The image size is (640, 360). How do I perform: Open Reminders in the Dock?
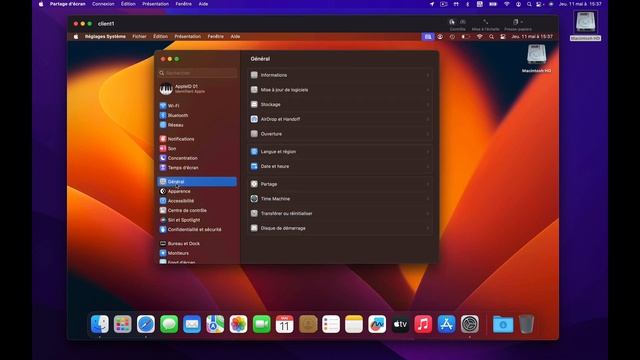point(331,324)
